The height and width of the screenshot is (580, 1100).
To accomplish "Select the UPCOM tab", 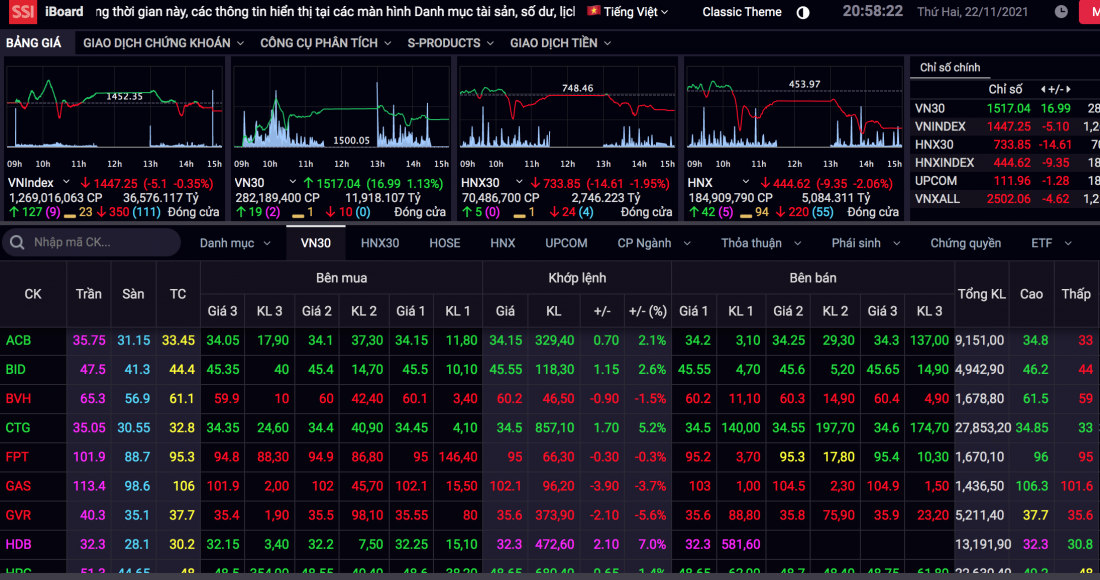I will 566,243.
